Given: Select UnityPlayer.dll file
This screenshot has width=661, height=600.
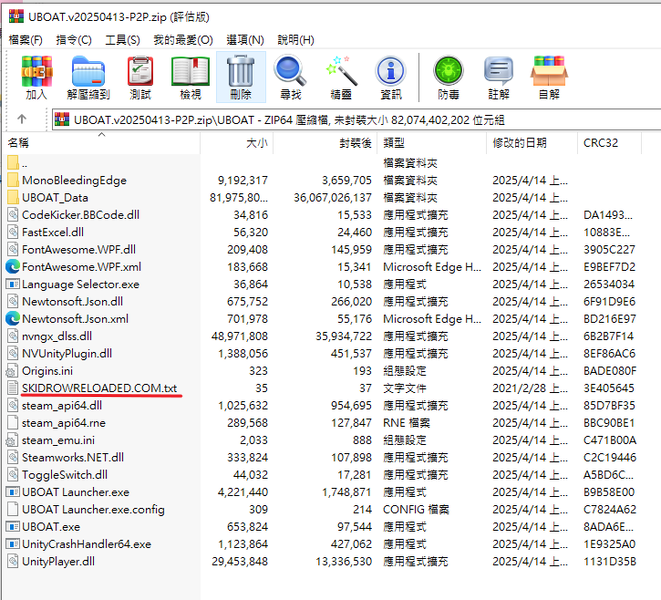Looking at the screenshot, I should point(58,561).
